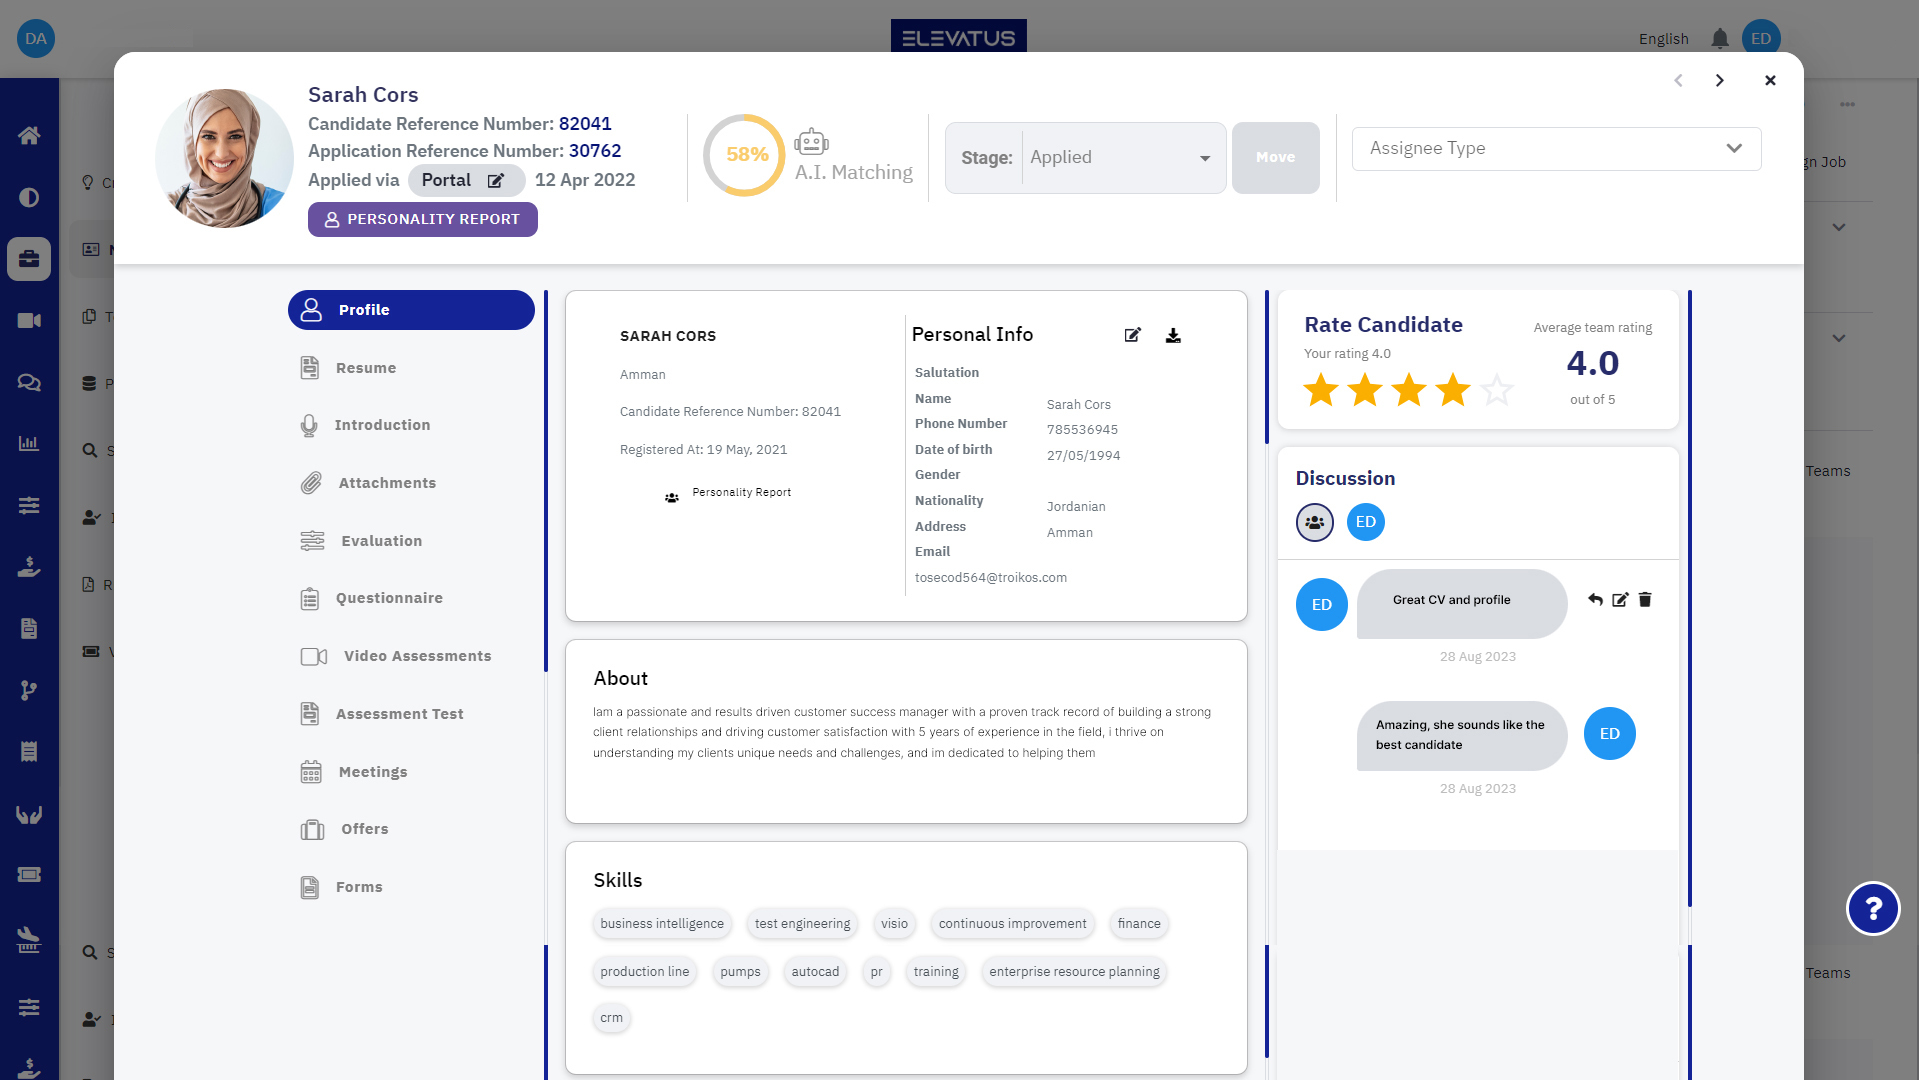Viewport: 1920px width, 1080px height.
Task: Click the 'business intelligence' skill tag
Action: (662, 924)
